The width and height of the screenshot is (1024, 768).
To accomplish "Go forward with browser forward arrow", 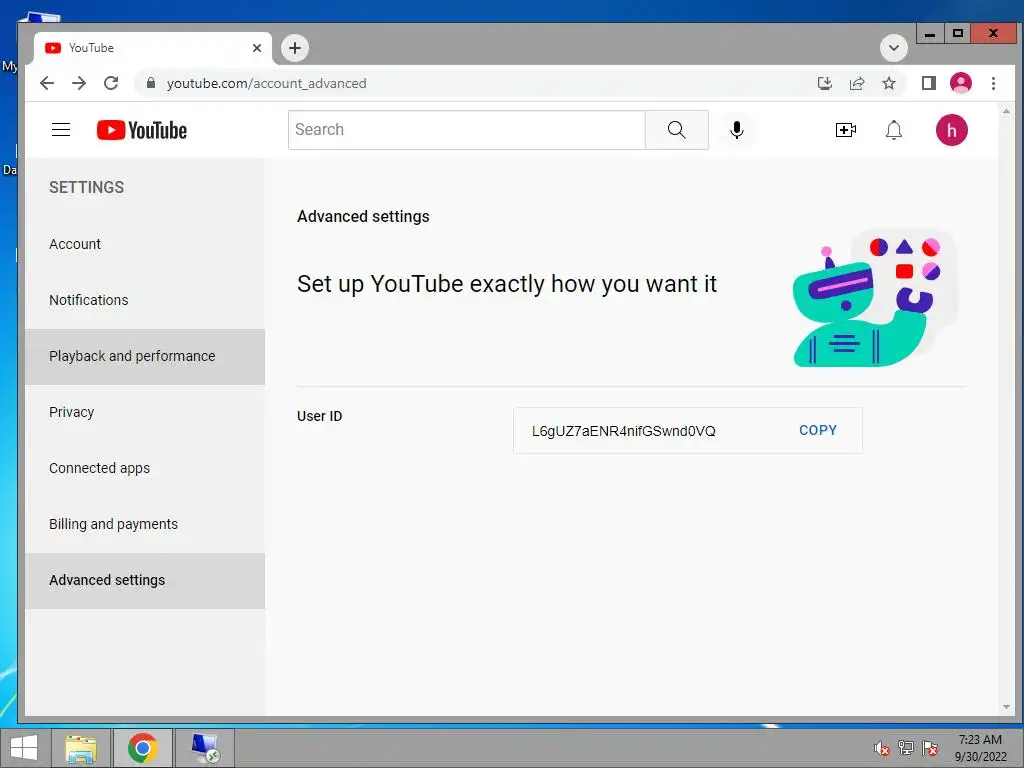I will (x=79, y=83).
